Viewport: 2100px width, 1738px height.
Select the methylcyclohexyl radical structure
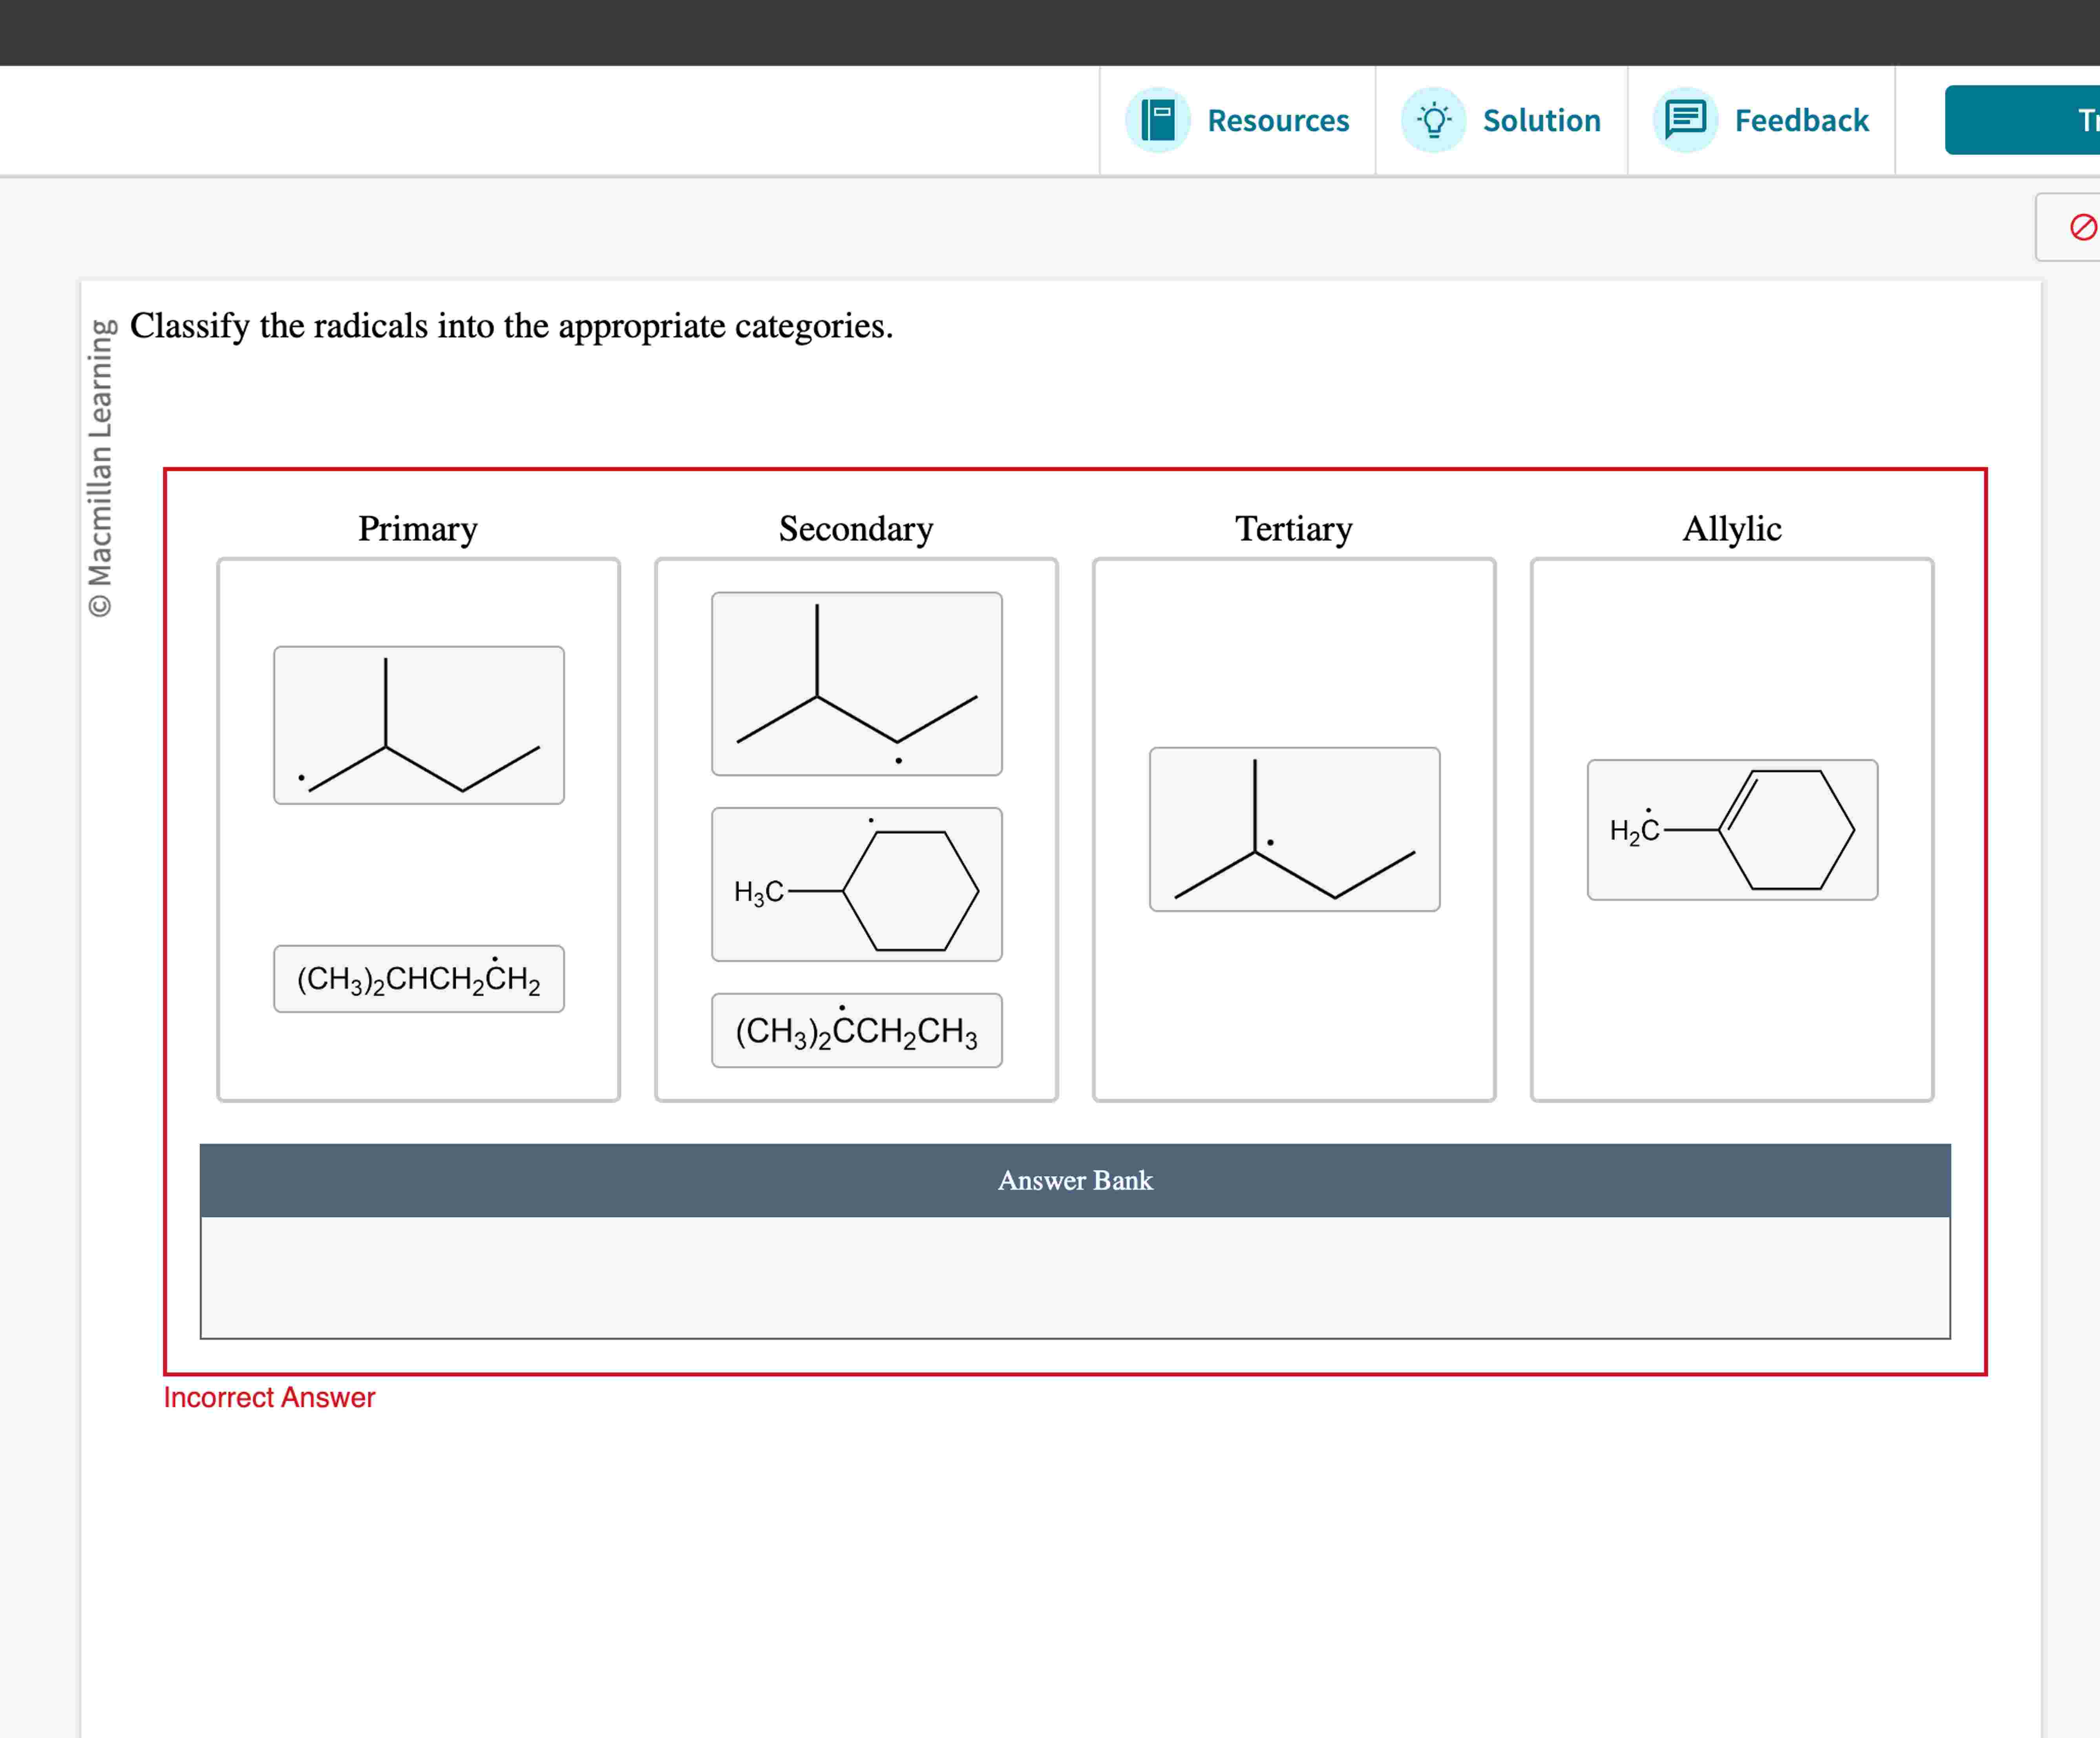[856, 884]
